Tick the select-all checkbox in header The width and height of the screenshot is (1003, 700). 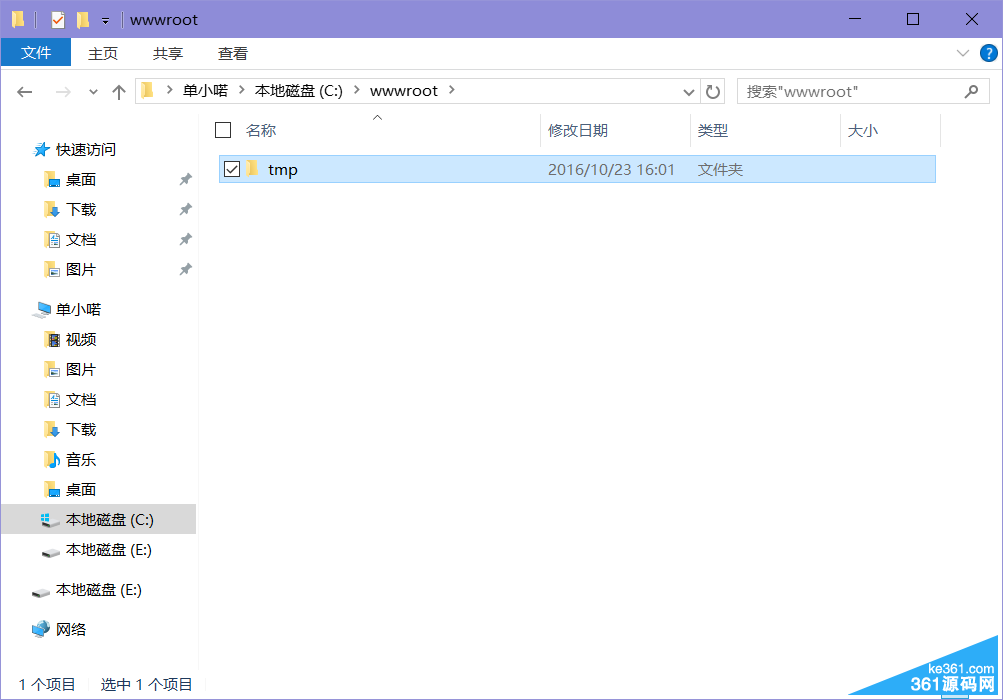point(223,131)
